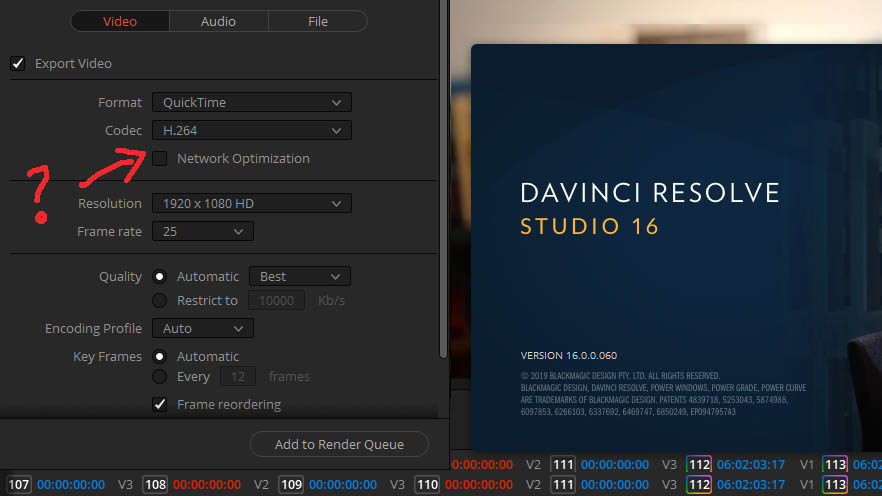Select clip 110 in the timeline strip
882x496 pixels.
point(427,484)
